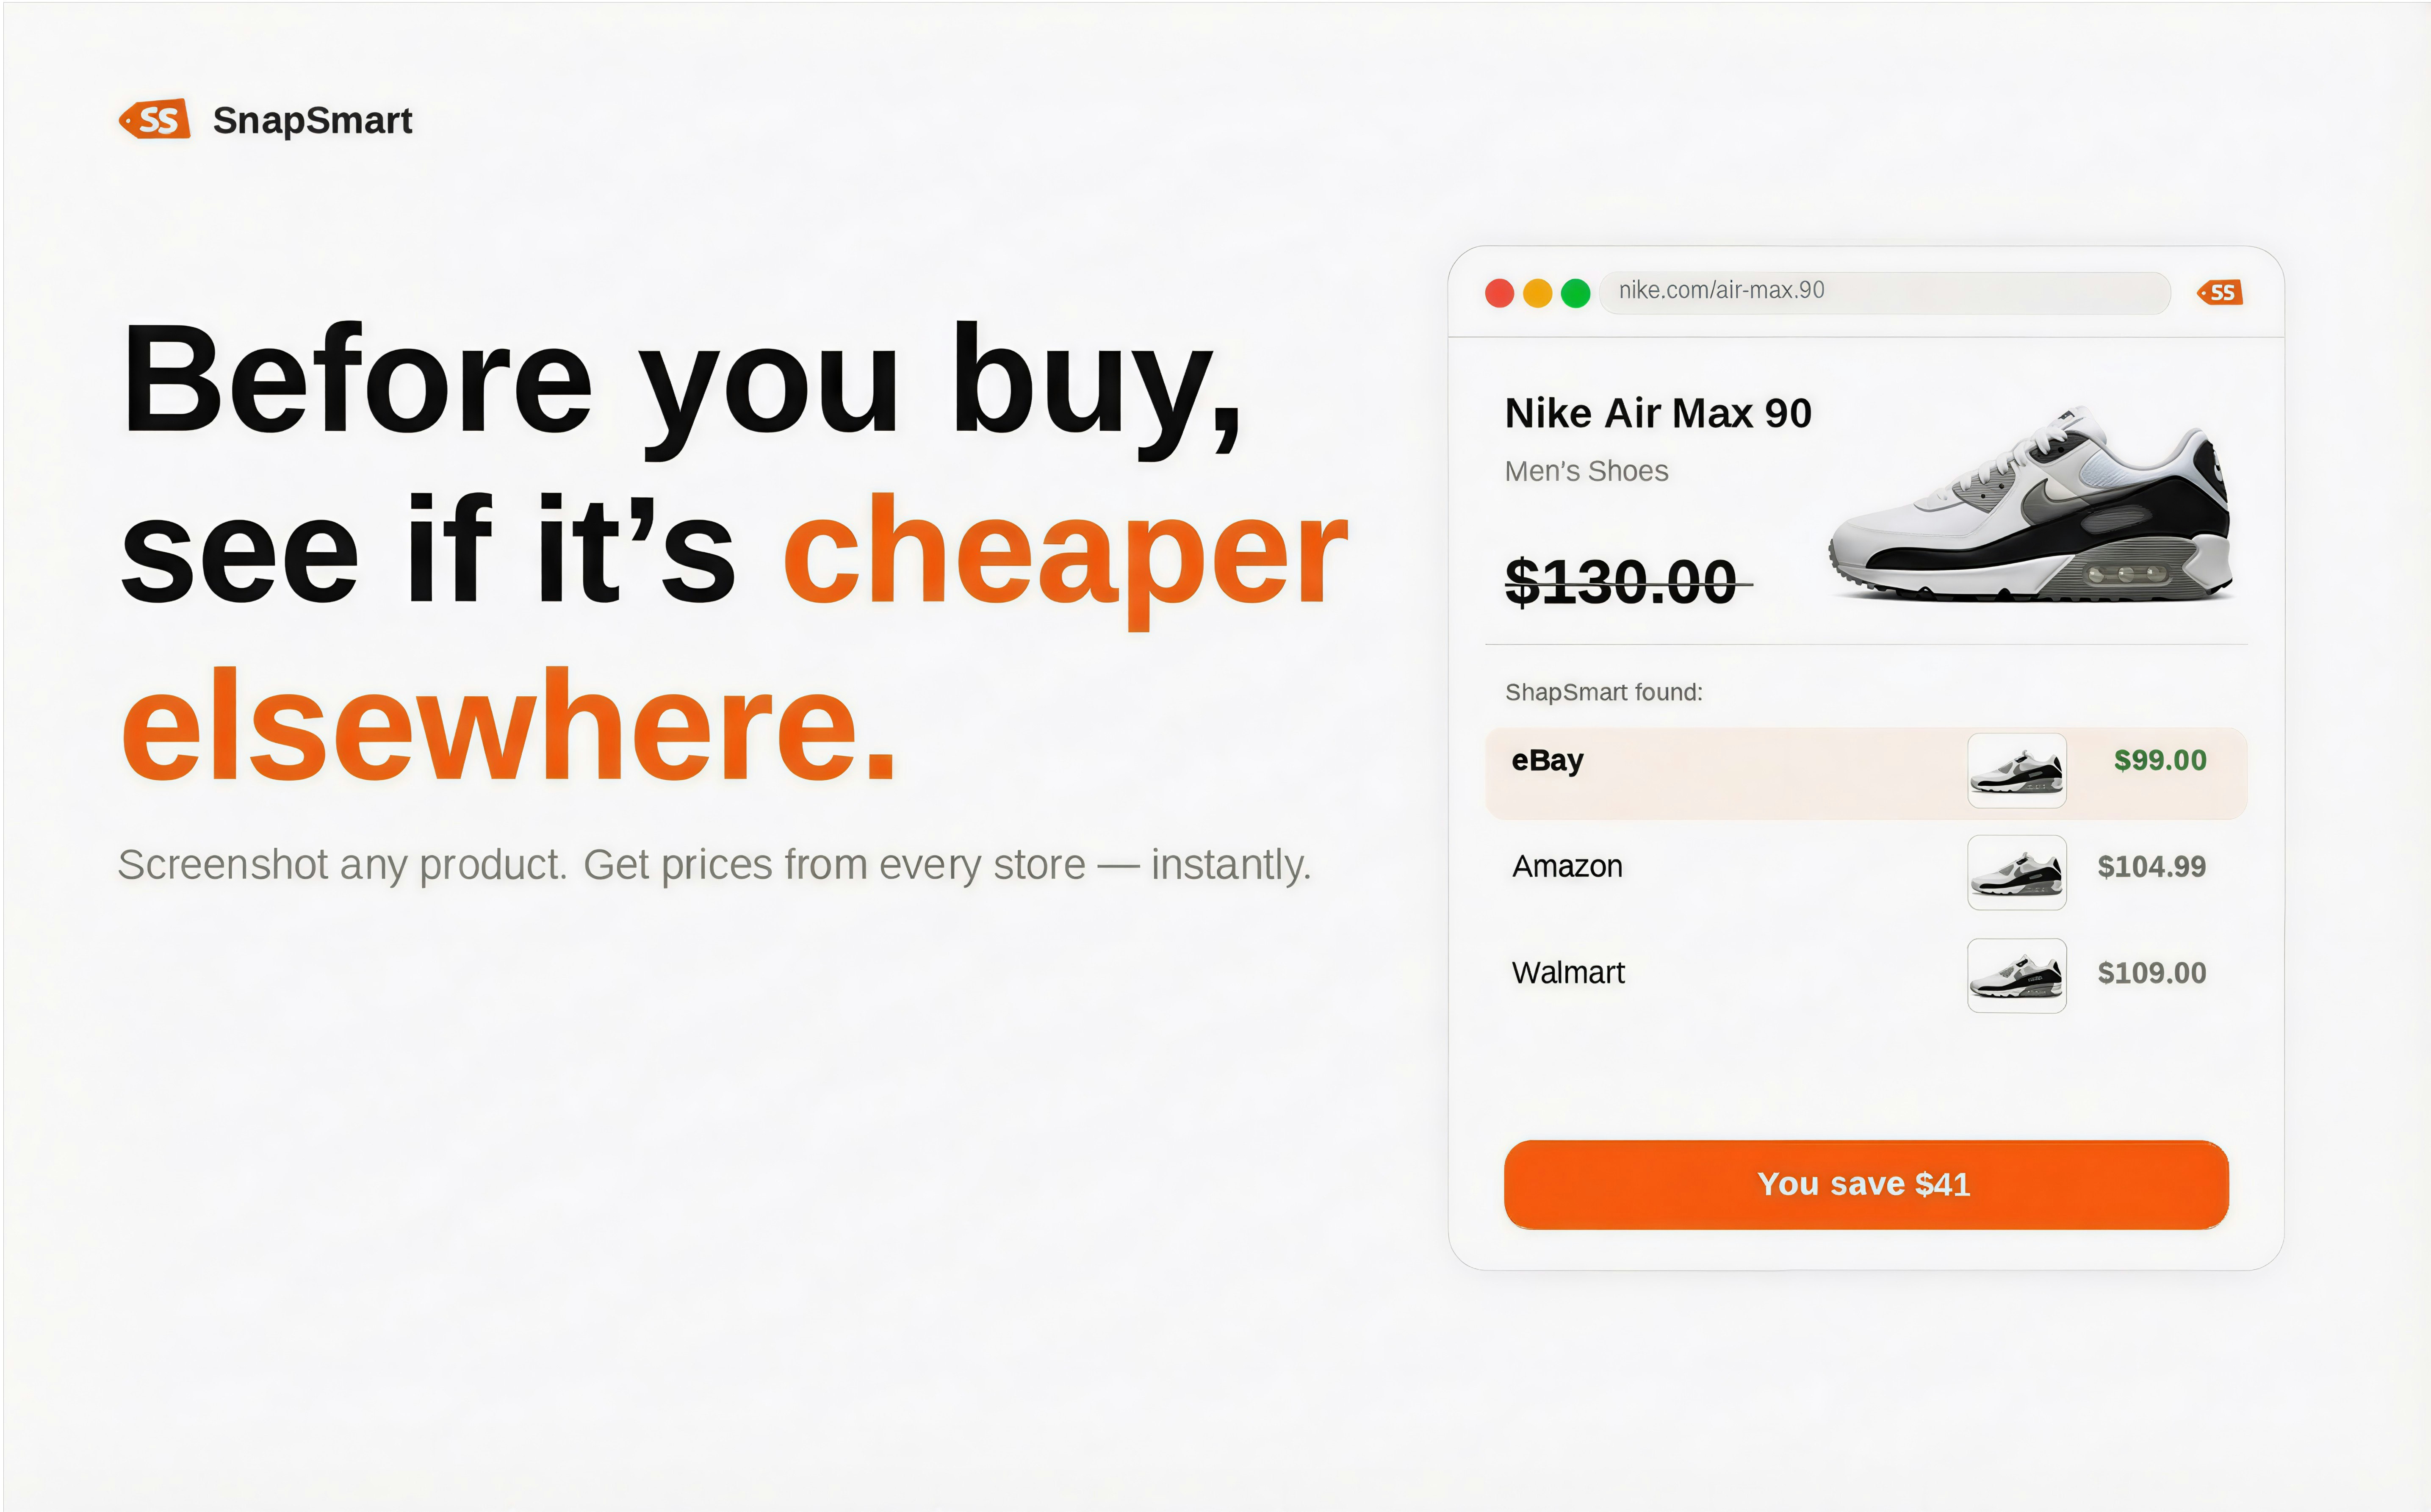Click the red traffic light in the browser mockup
2431x1512 pixels.
coord(1500,292)
